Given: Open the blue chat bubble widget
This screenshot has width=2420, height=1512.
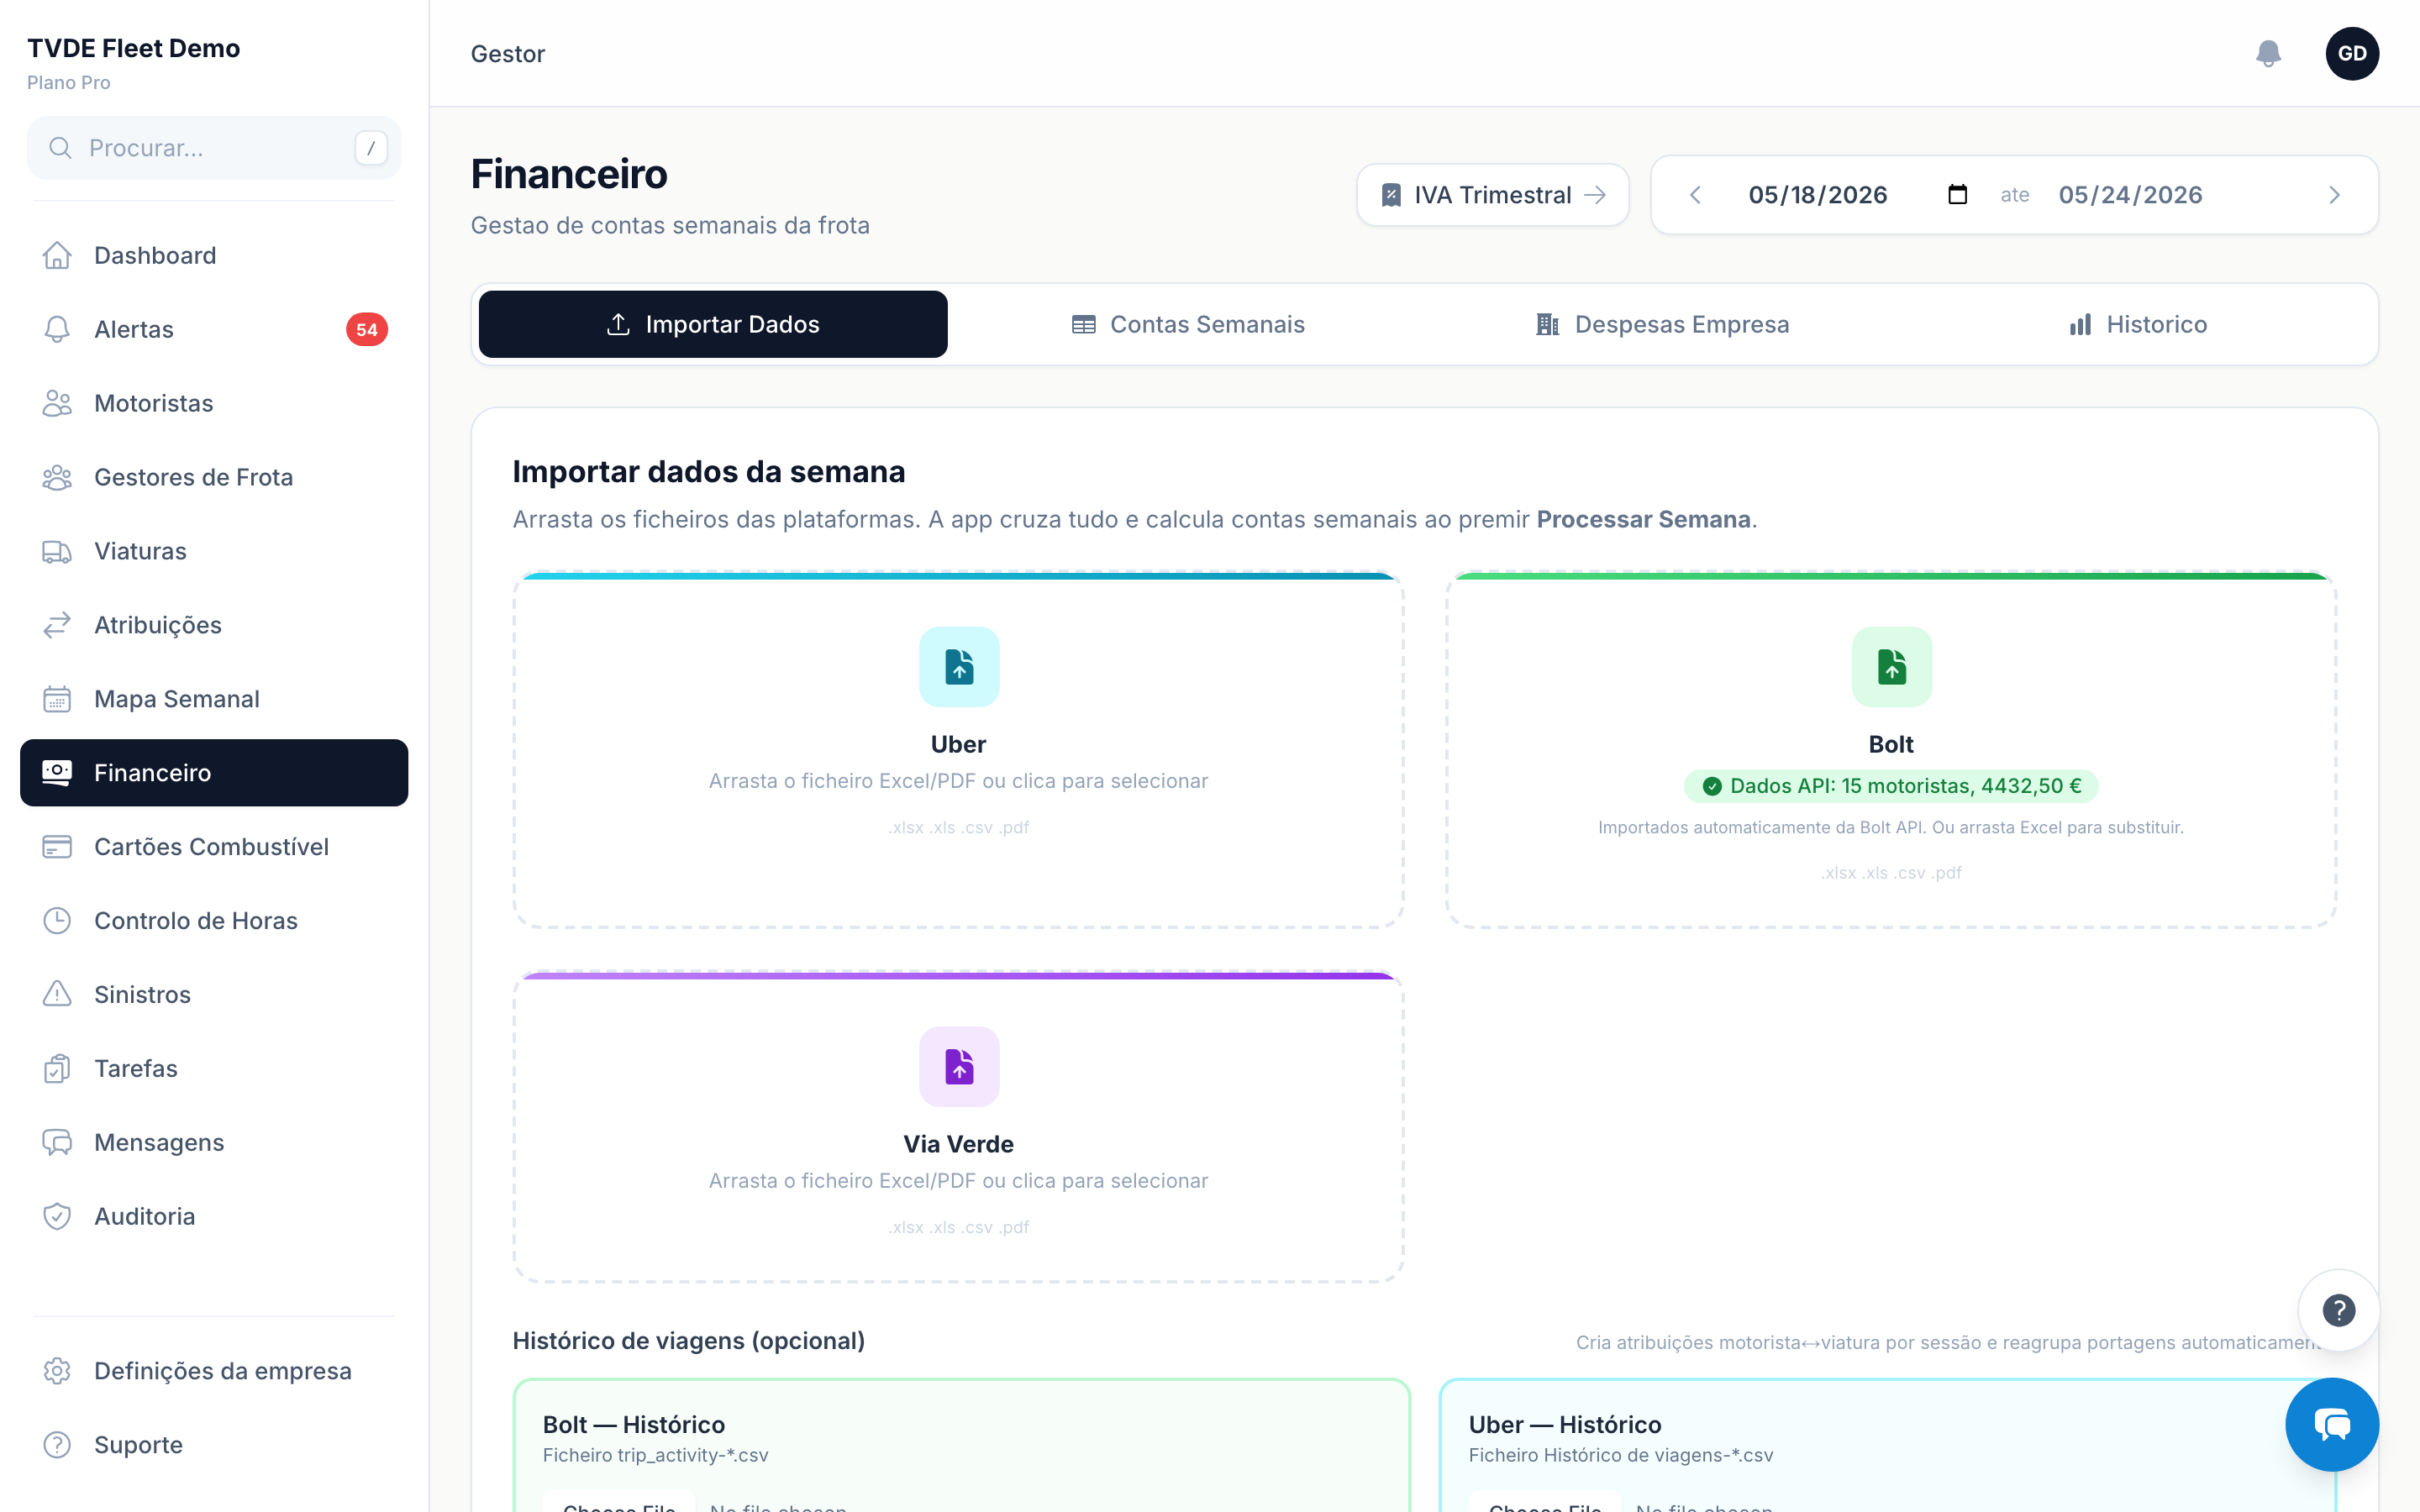Looking at the screenshot, I should [x=2332, y=1424].
